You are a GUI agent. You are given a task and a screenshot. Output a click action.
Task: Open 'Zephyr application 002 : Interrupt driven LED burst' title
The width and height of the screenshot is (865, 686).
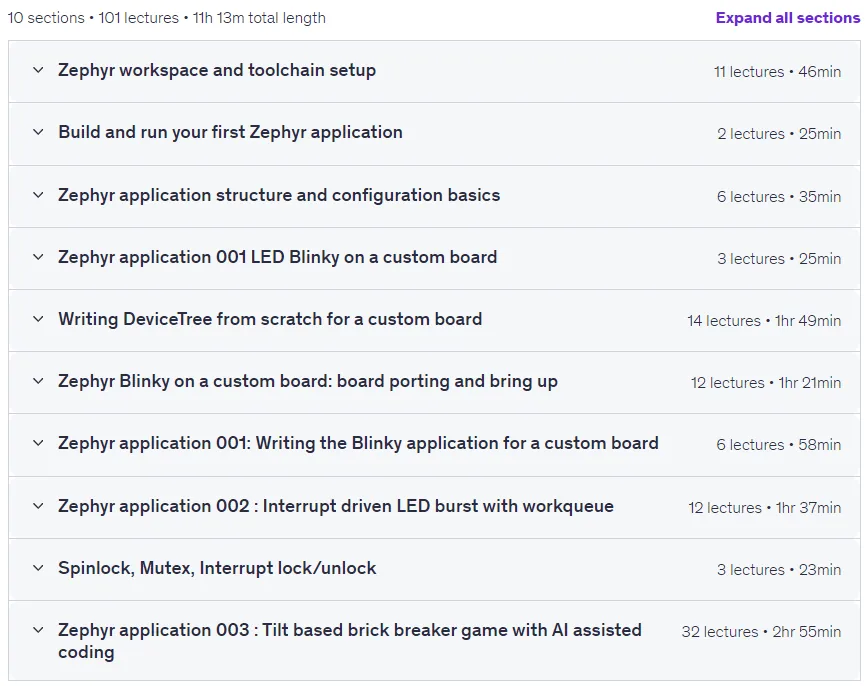[x=335, y=506]
